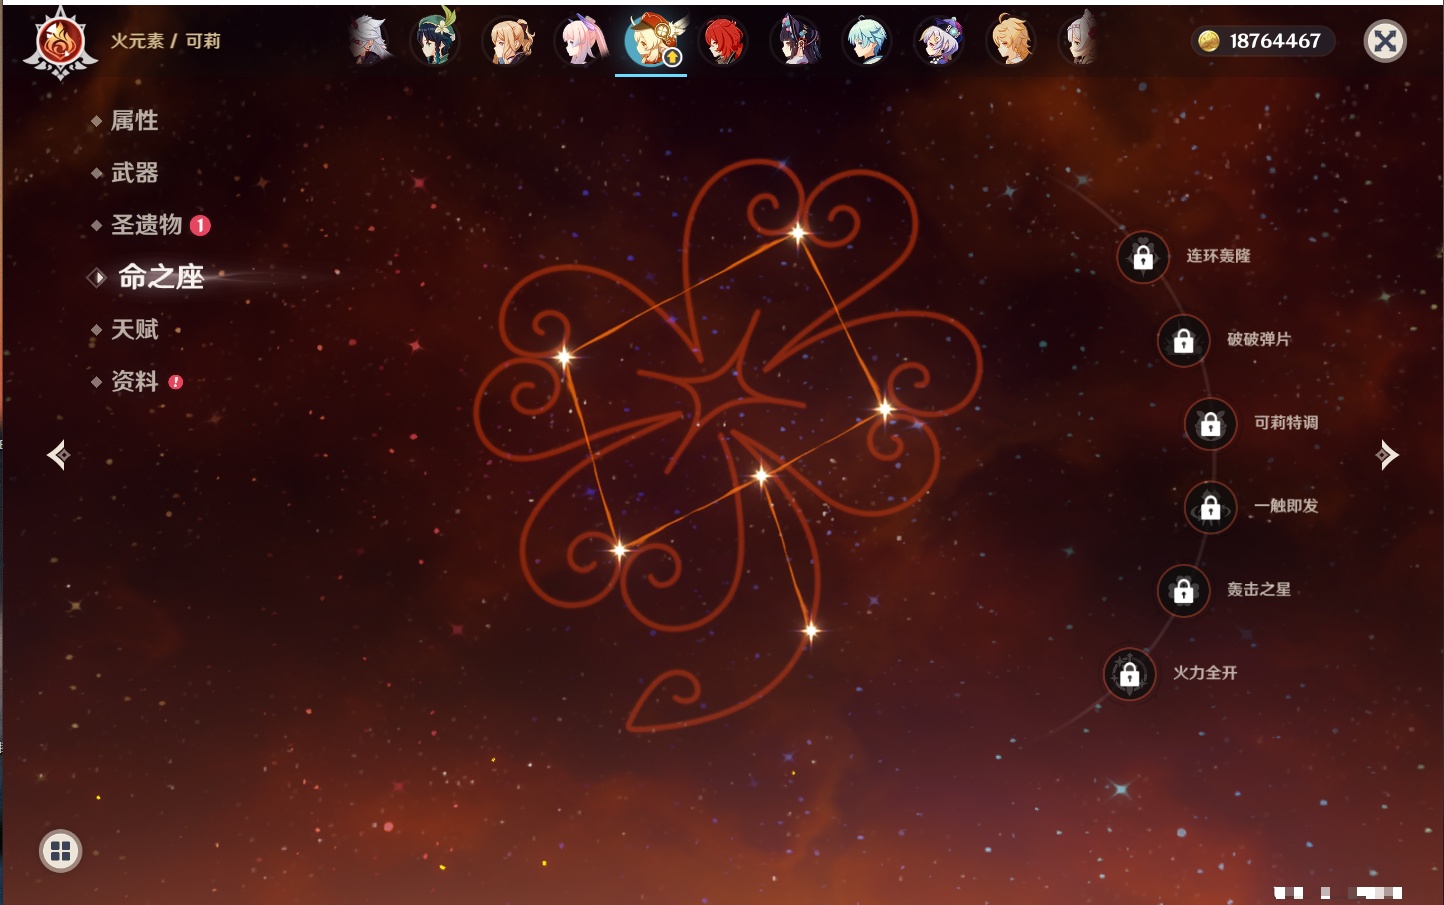Click the lock icon for 连环轰隆
1444x905 pixels.
pyautogui.click(x=1143, y=257)
